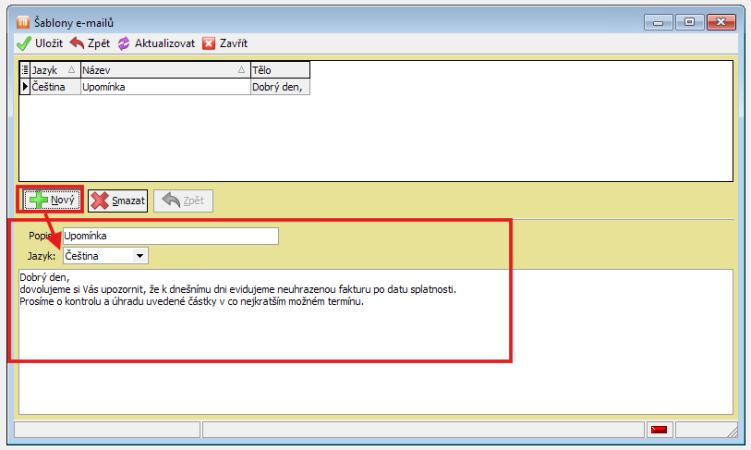Viewport: 751px width, 450px height.
Task: Click the purple Aktualizovat refresh icon
Action: [x=124, y=44]
